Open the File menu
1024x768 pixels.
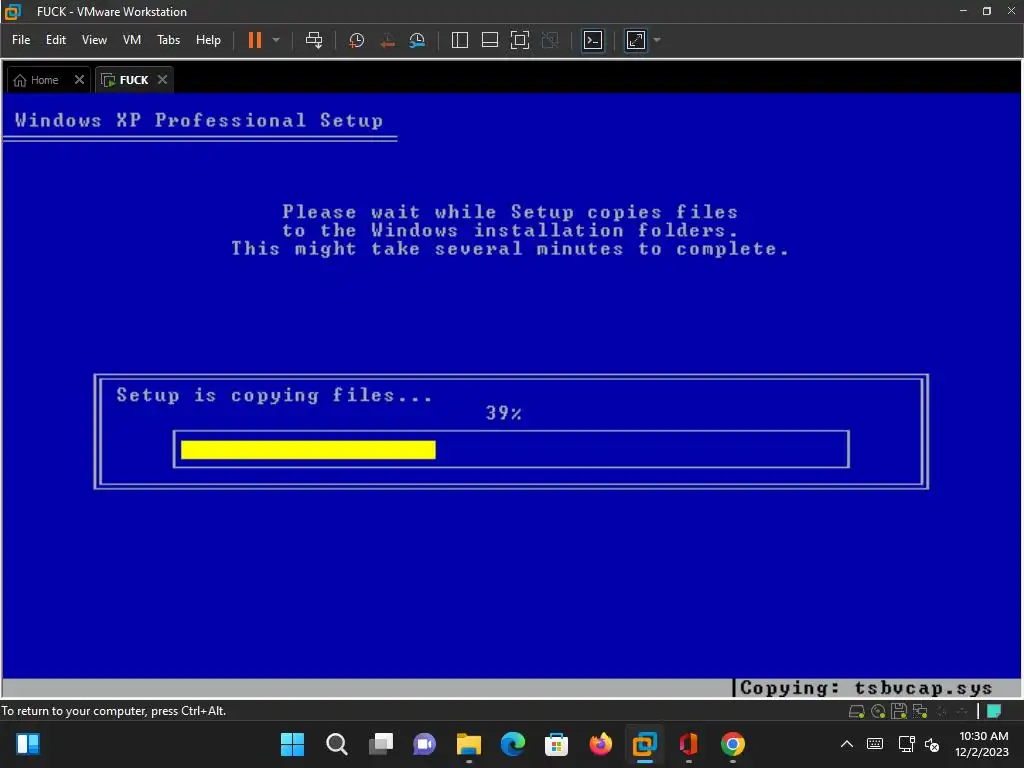tap(21, 40)
